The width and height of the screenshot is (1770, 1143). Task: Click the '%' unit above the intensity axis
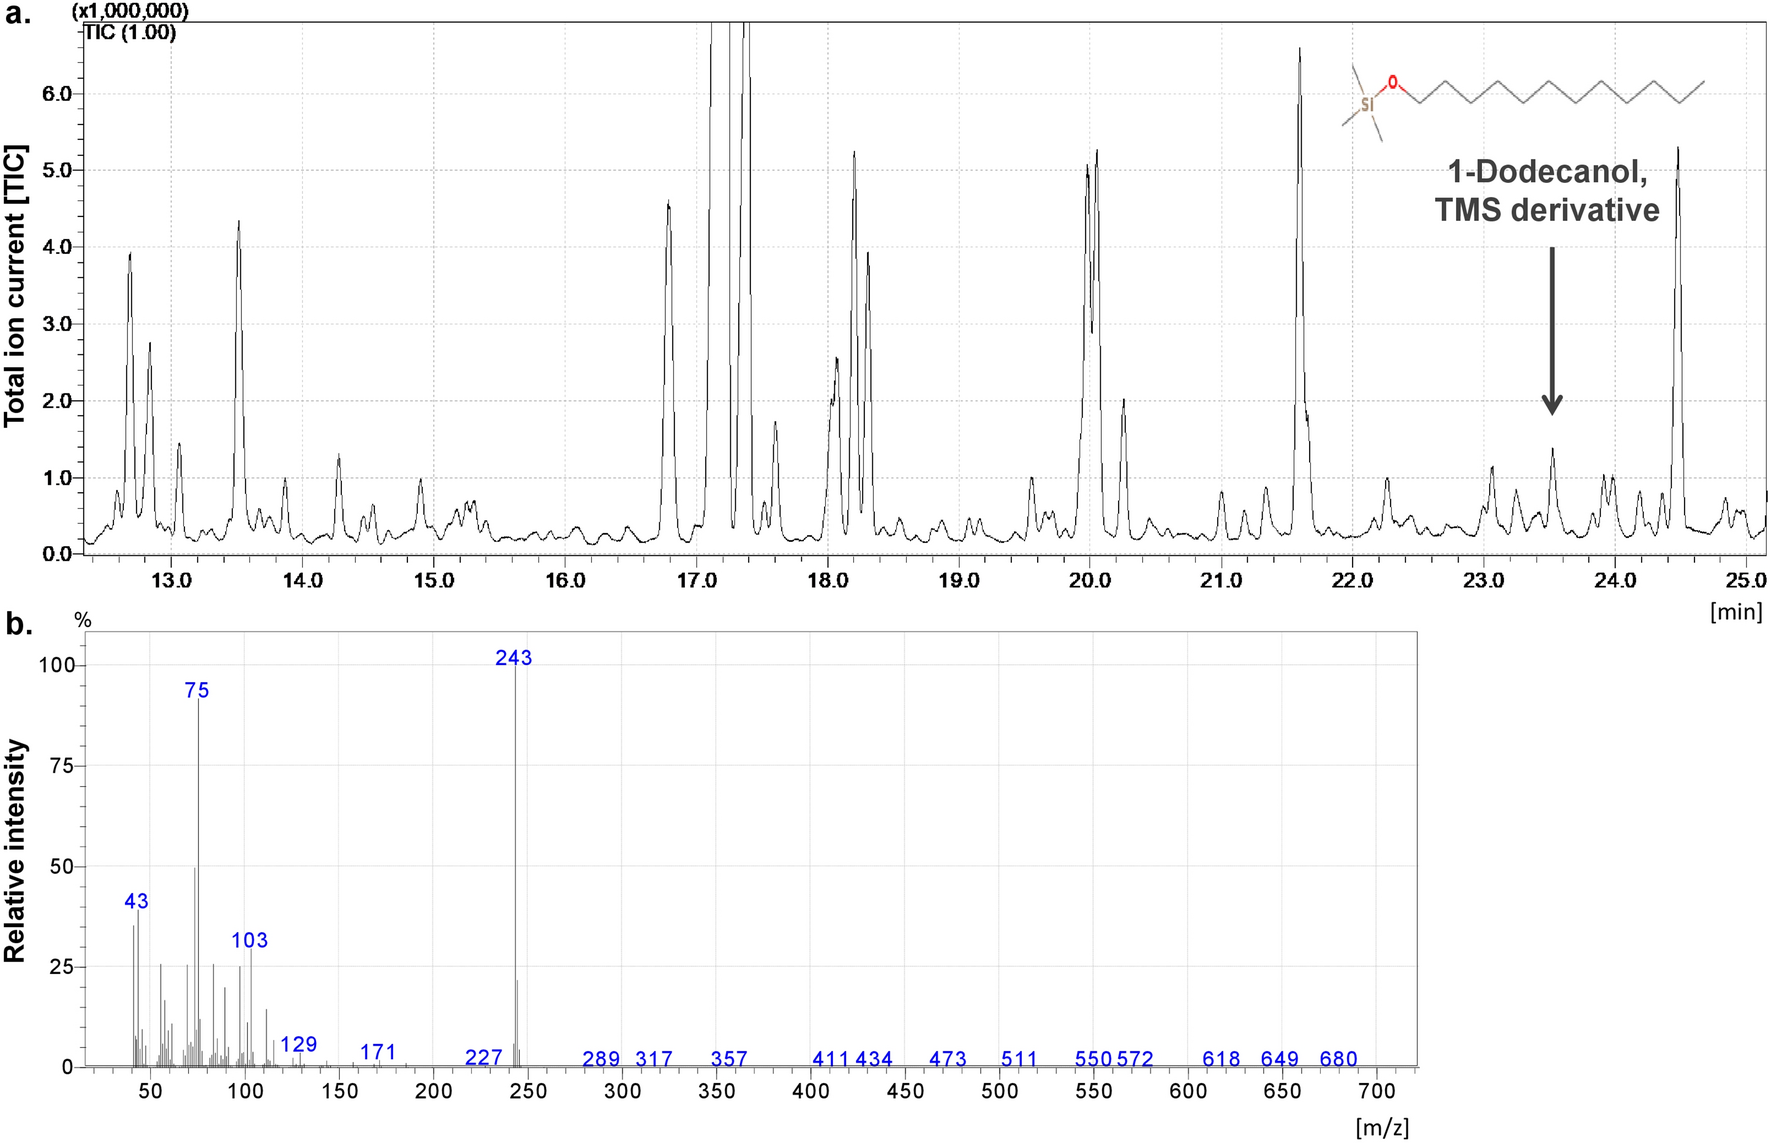click(x=83, y=621)
